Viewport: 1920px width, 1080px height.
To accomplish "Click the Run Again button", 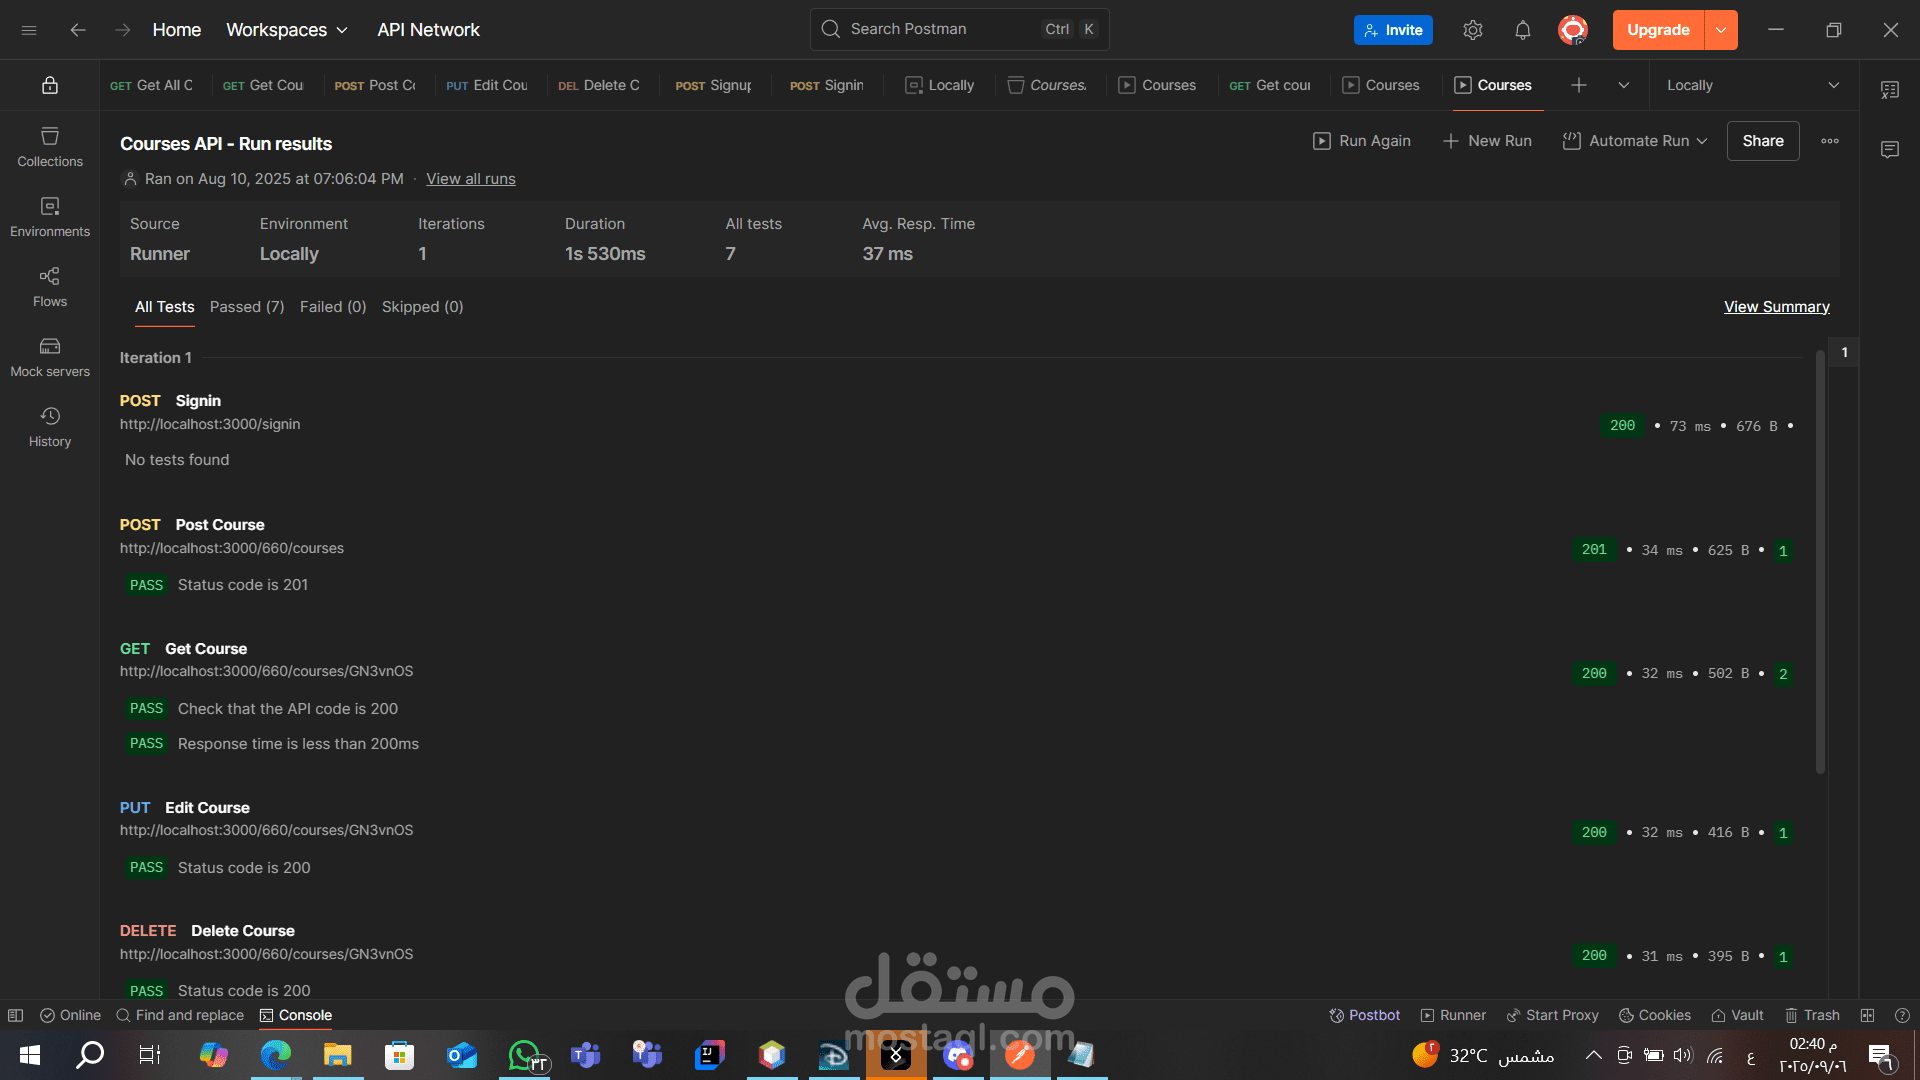I will (x=1362, y=141).
